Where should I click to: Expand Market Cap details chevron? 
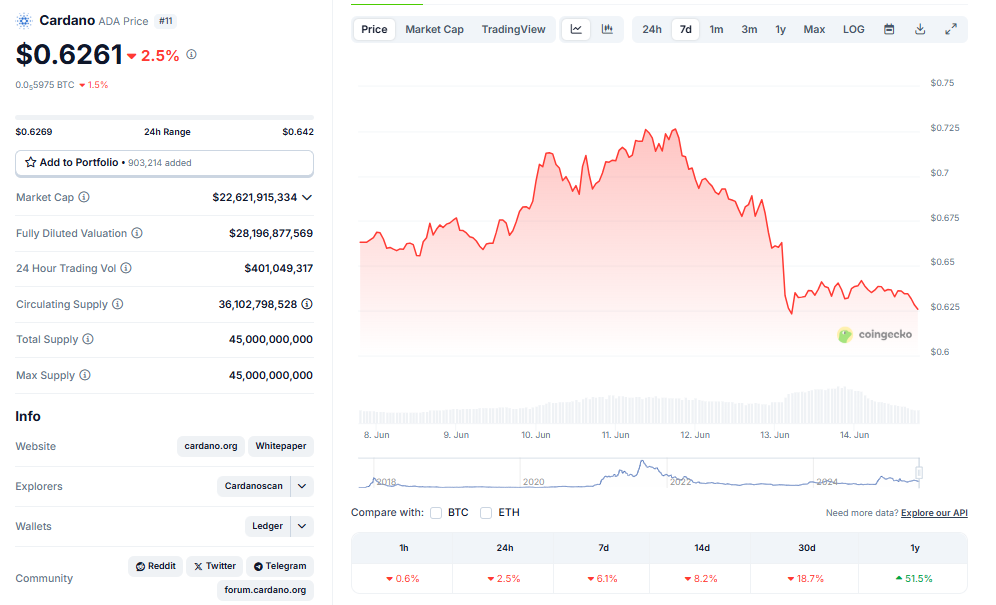point(307,198)
